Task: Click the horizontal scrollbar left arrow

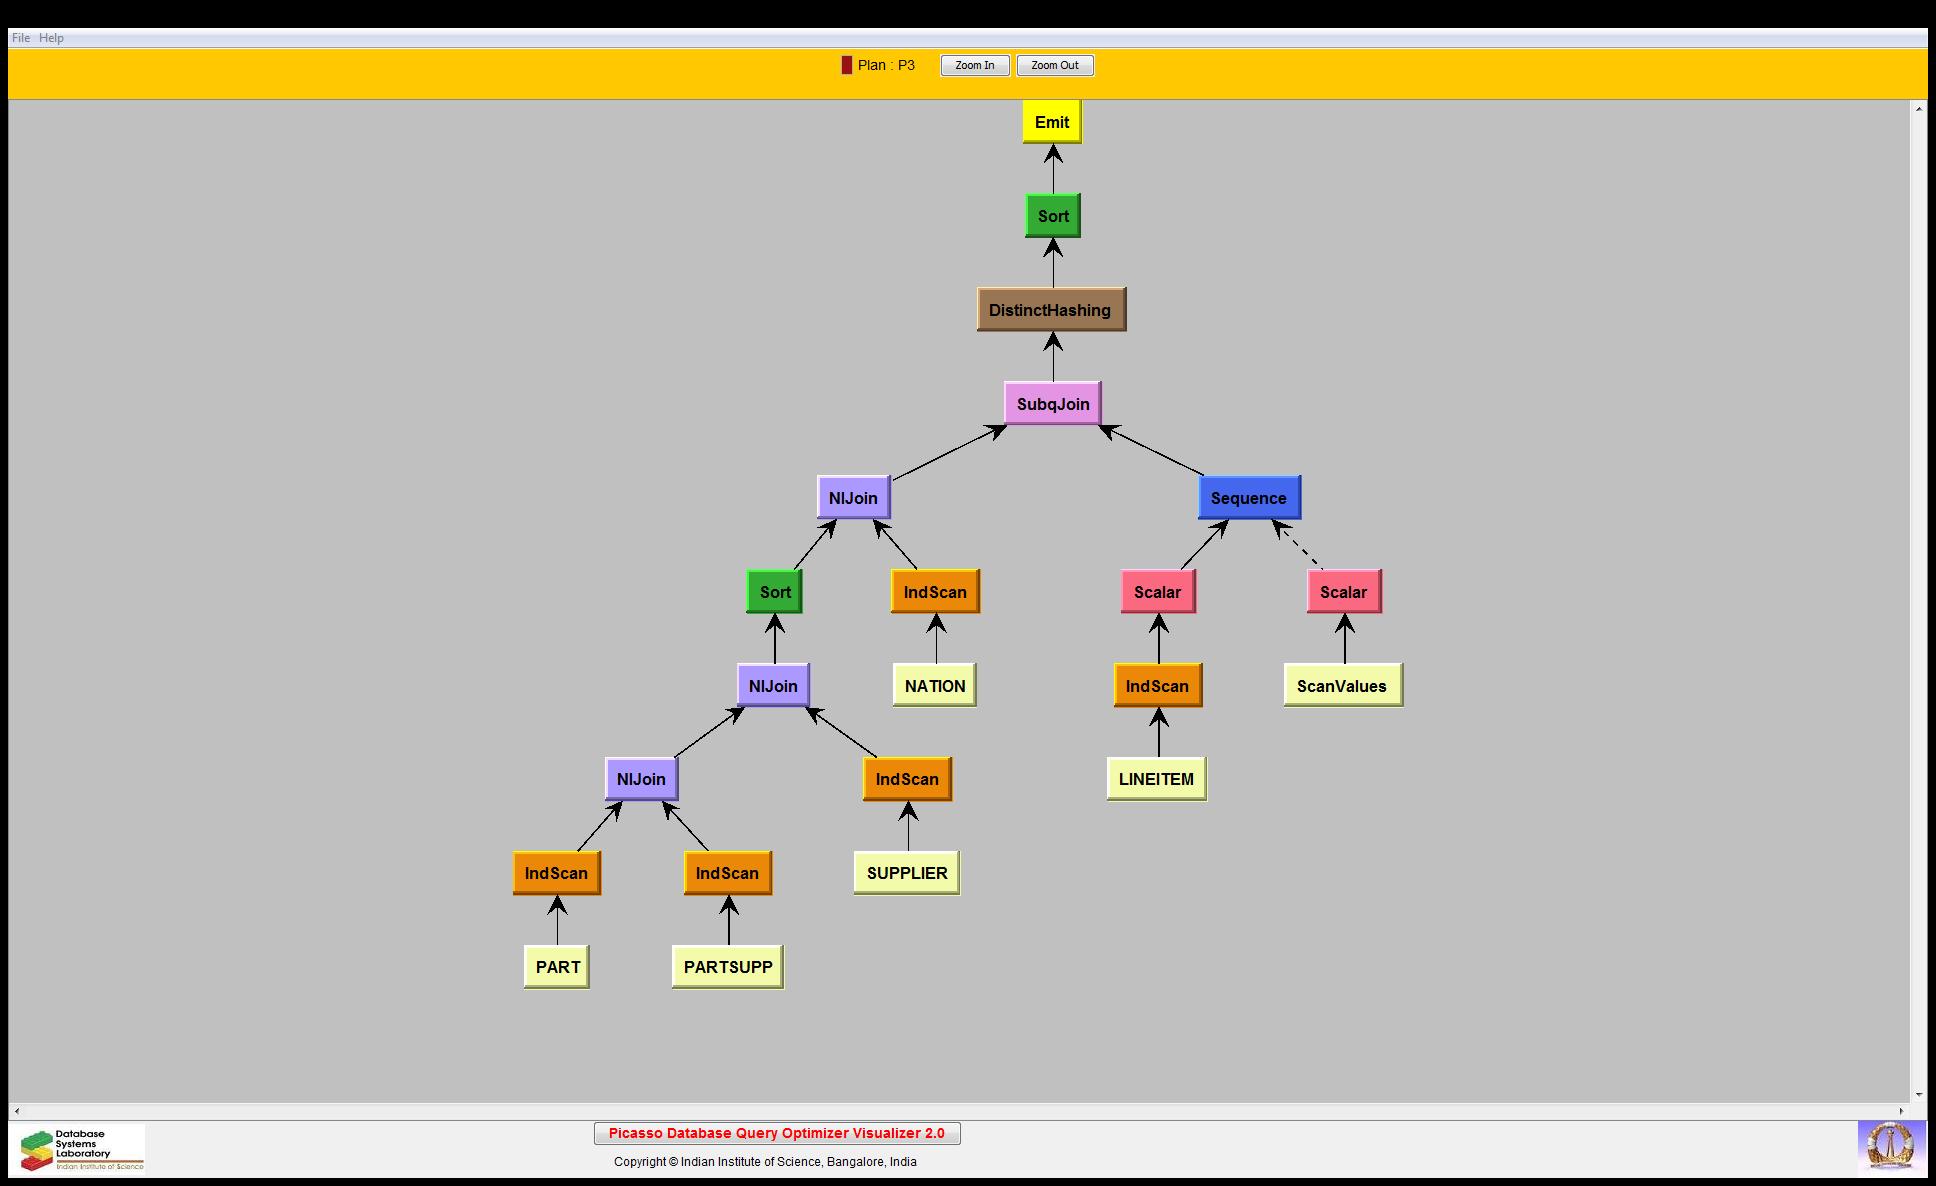Action: pos(17,1111)
